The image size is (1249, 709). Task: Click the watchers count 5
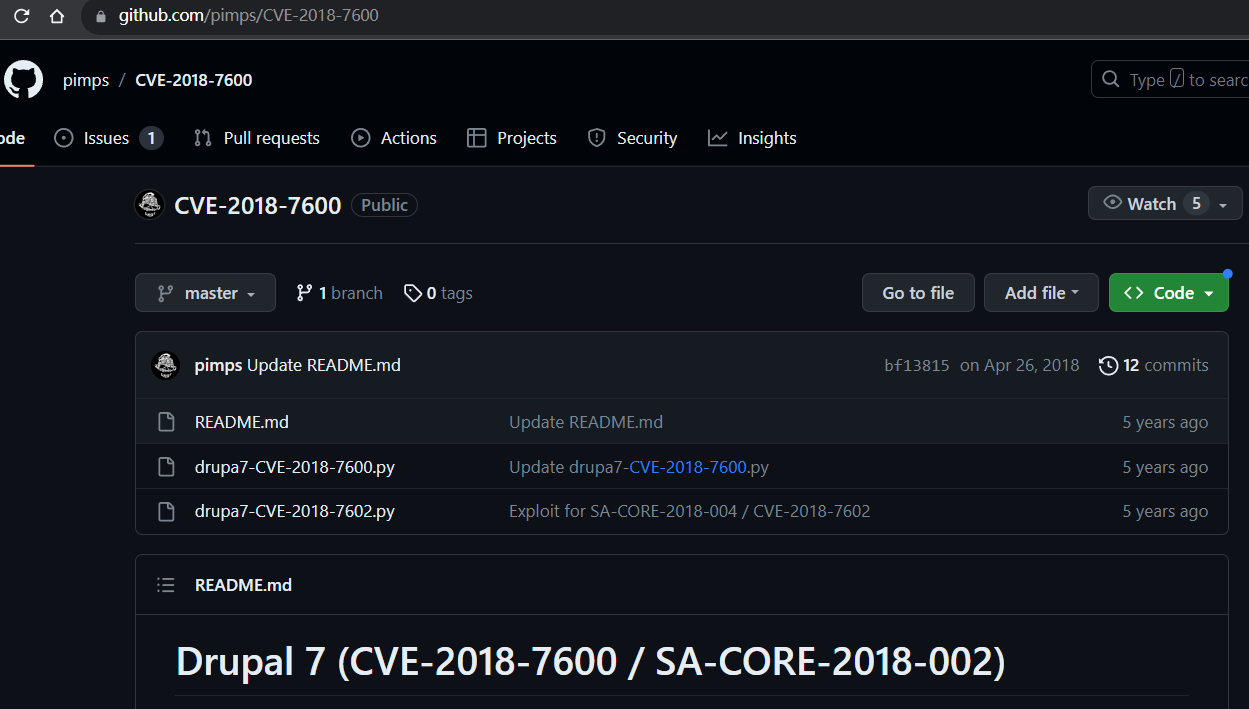click(x=1196, y=203)
